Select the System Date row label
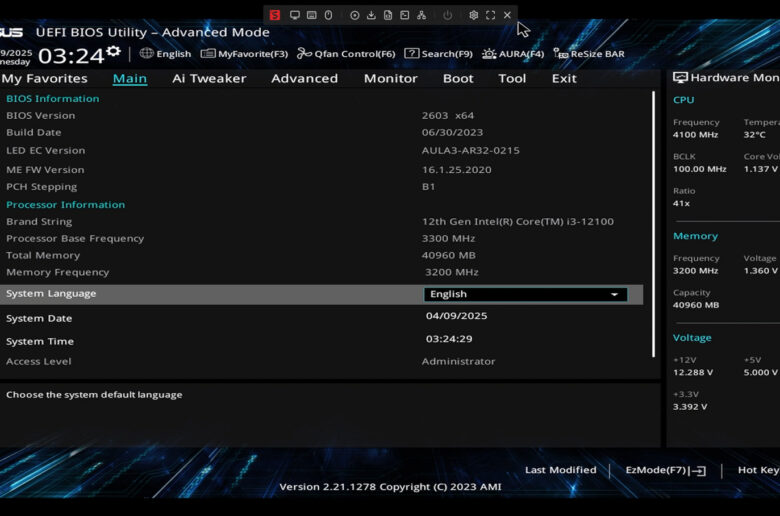Screen dimensions: 780x516 click(x=39, y=318)
